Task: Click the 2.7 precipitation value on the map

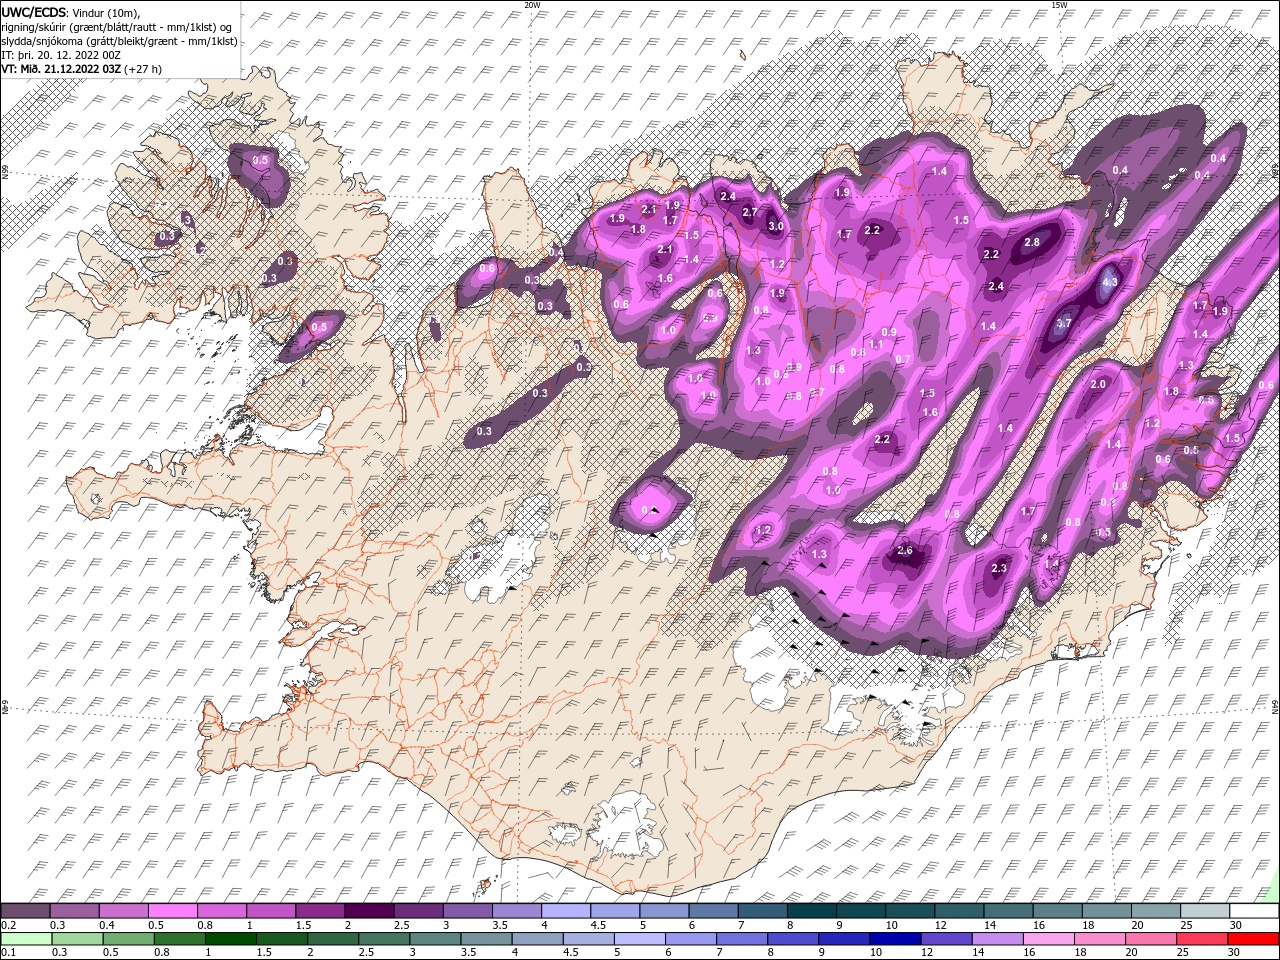Action: coord(749,212)
